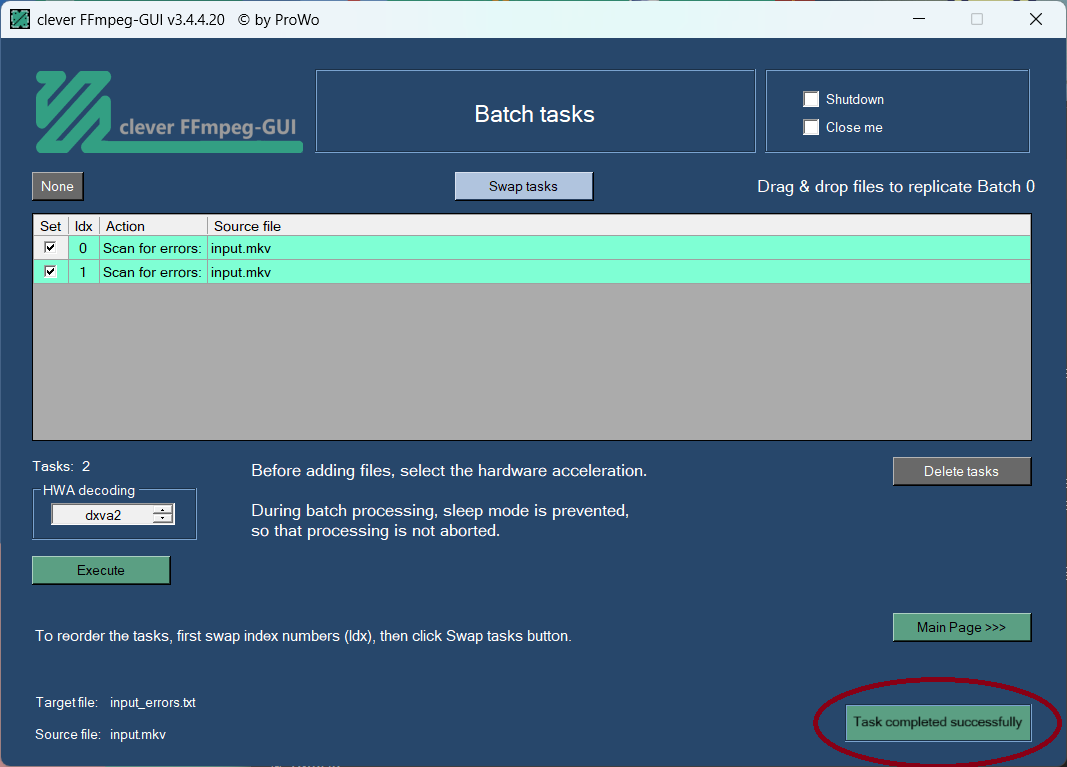The height and width of the screenshot is (767, 1067).
Task: Click the Drag & drop files hint text
Action: 896,186
